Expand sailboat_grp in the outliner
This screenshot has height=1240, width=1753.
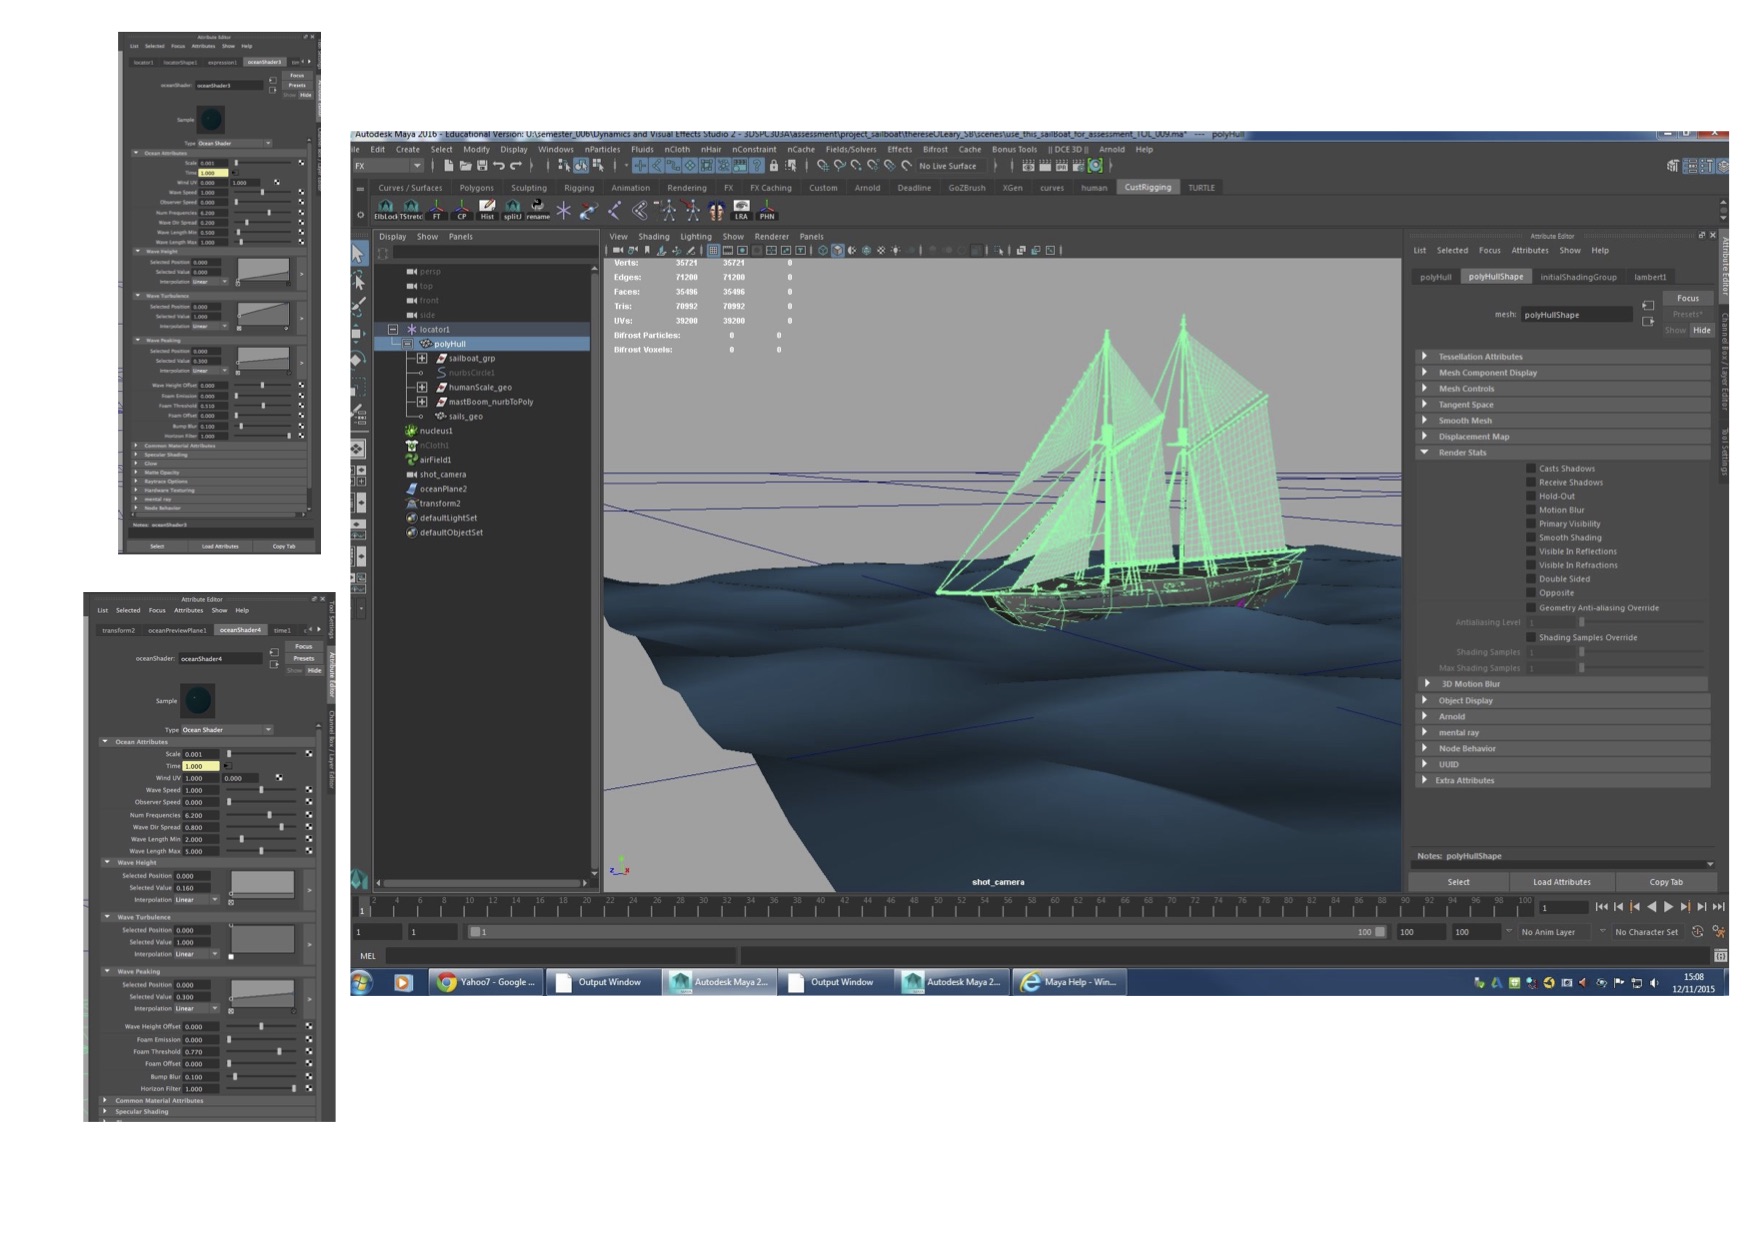coord(422,358)
